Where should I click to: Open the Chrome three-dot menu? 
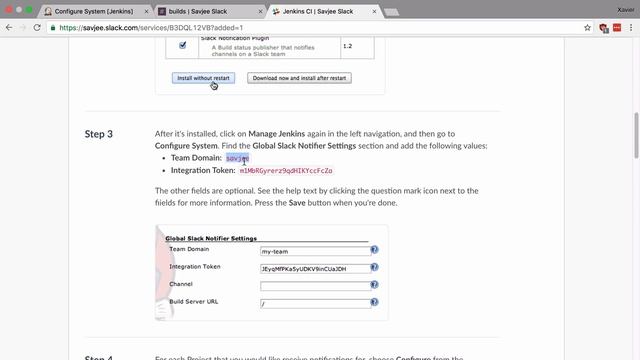pos(631,28)
